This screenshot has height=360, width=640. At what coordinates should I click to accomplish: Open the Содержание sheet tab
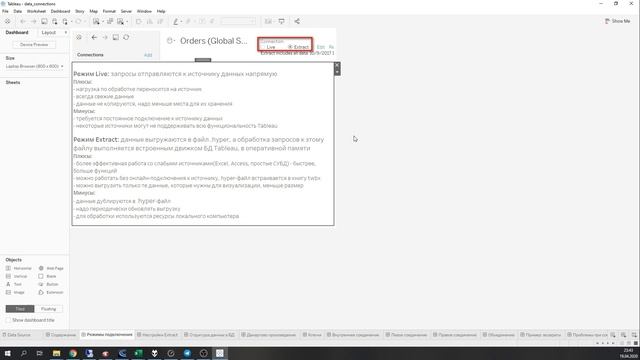61,335
